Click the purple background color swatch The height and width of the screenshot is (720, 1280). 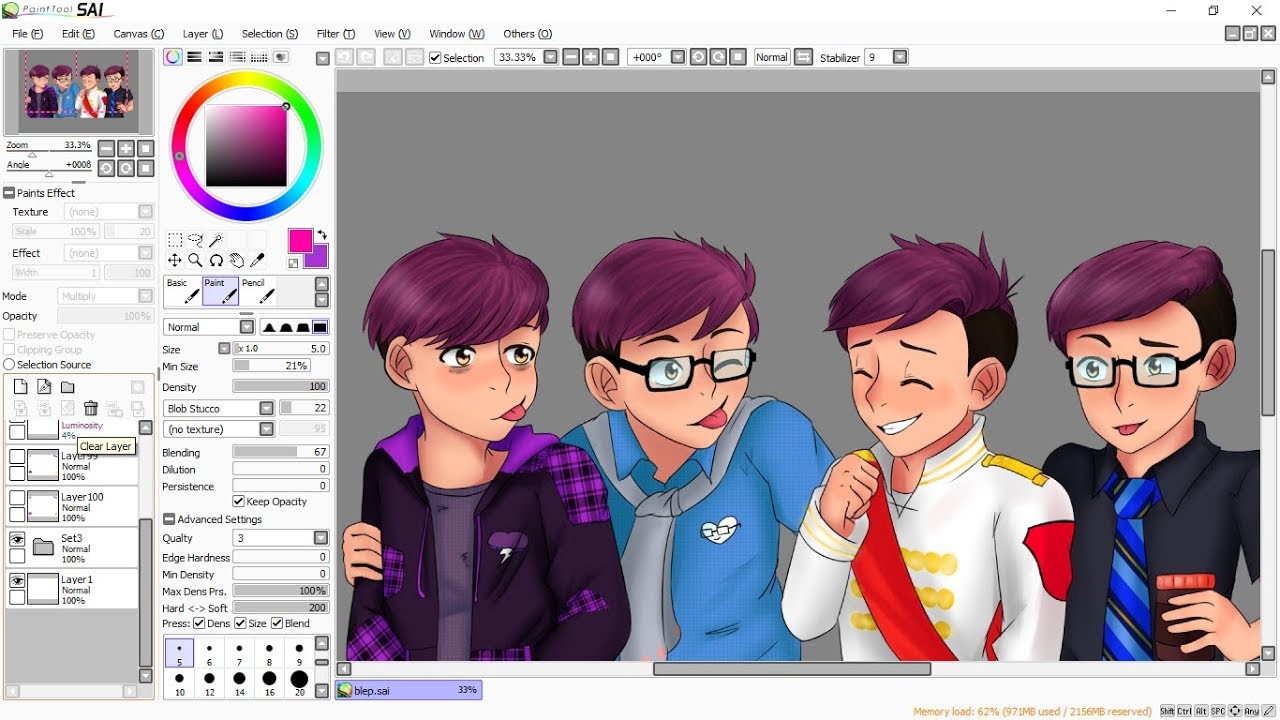319,258
